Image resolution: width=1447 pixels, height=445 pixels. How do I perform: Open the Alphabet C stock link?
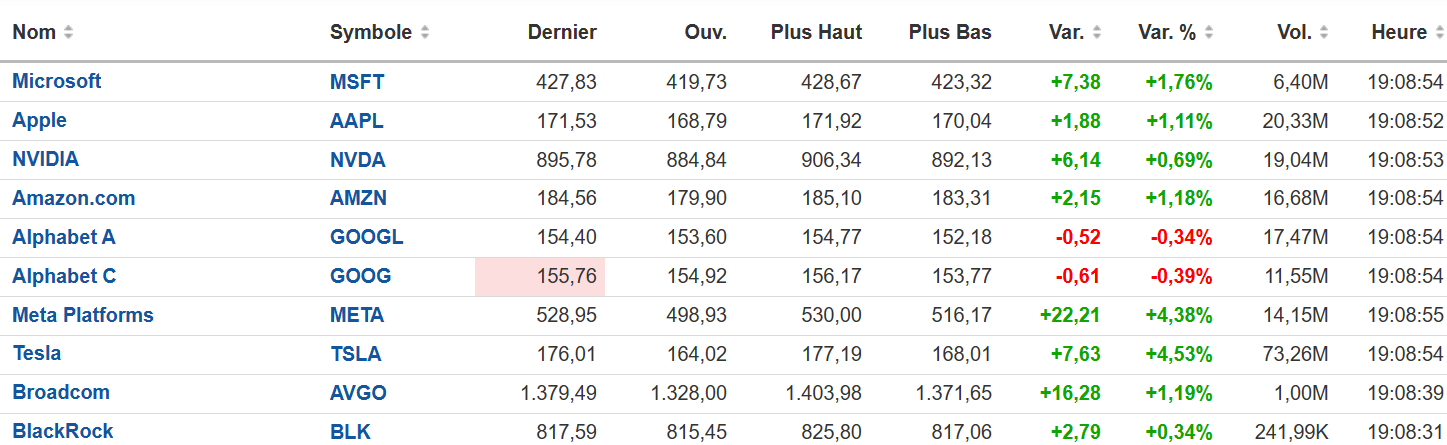pos(64,276)
